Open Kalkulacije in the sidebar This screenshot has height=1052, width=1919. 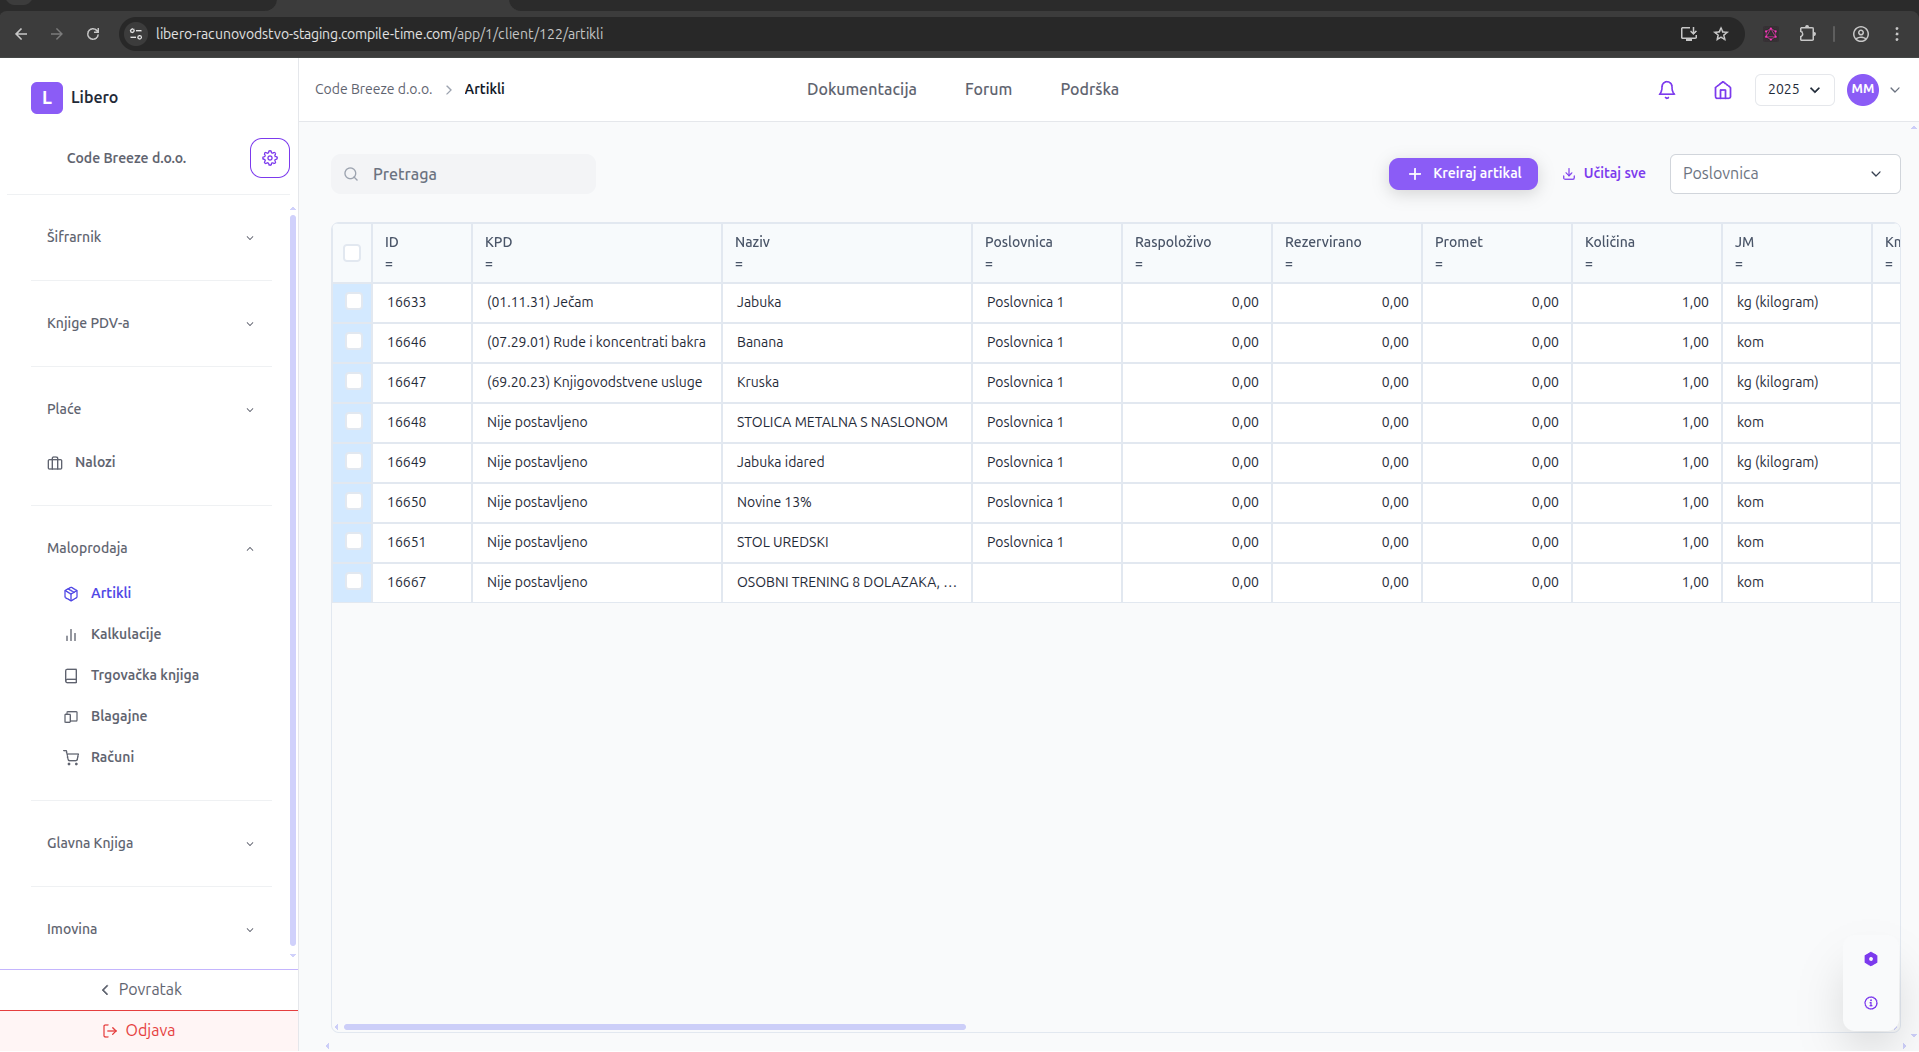pos(126,634)
